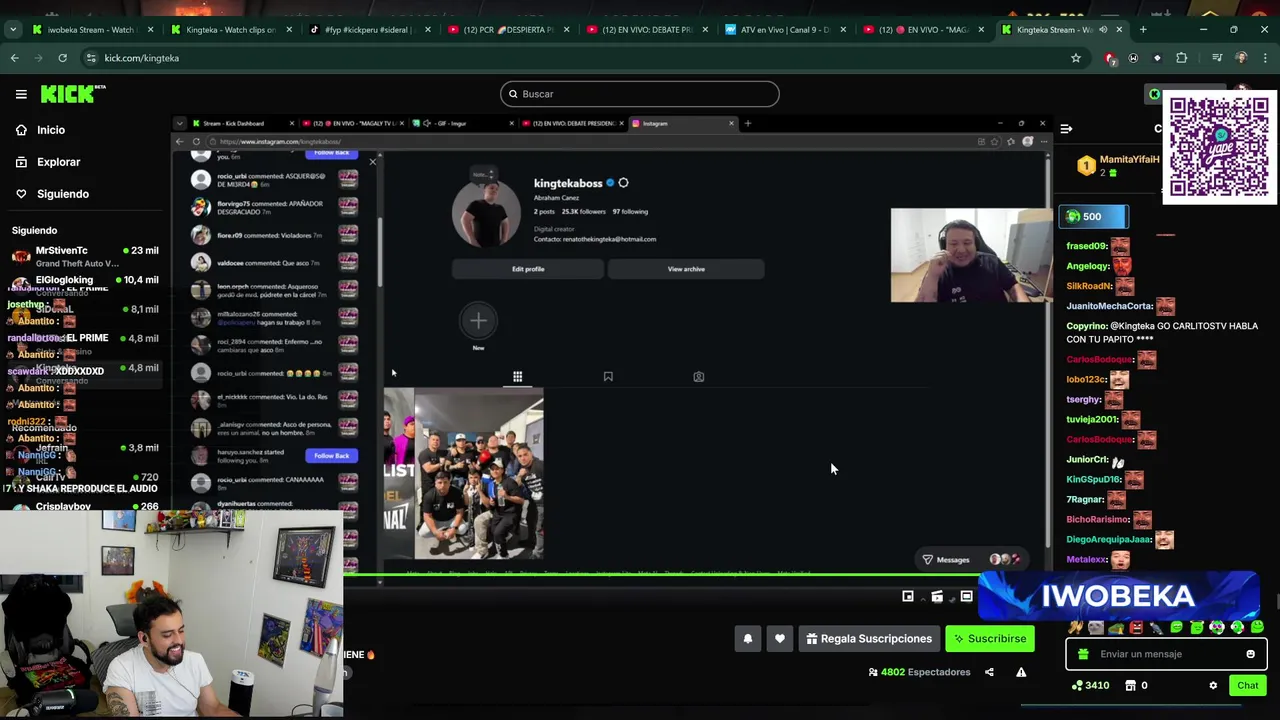Close the iwobeka Stream tab
1280x720 pixels.
pyautogui.click(x=151, y=30)
